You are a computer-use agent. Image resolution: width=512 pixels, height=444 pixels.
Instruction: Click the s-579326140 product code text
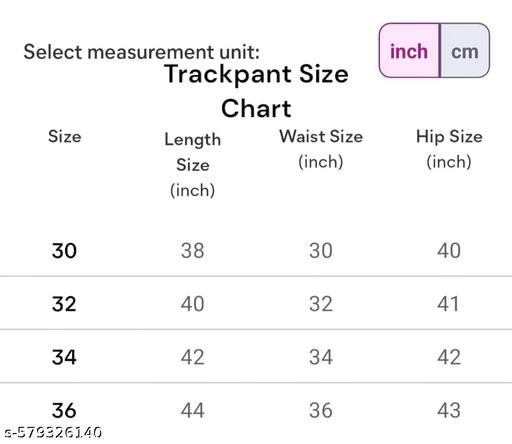53,432
